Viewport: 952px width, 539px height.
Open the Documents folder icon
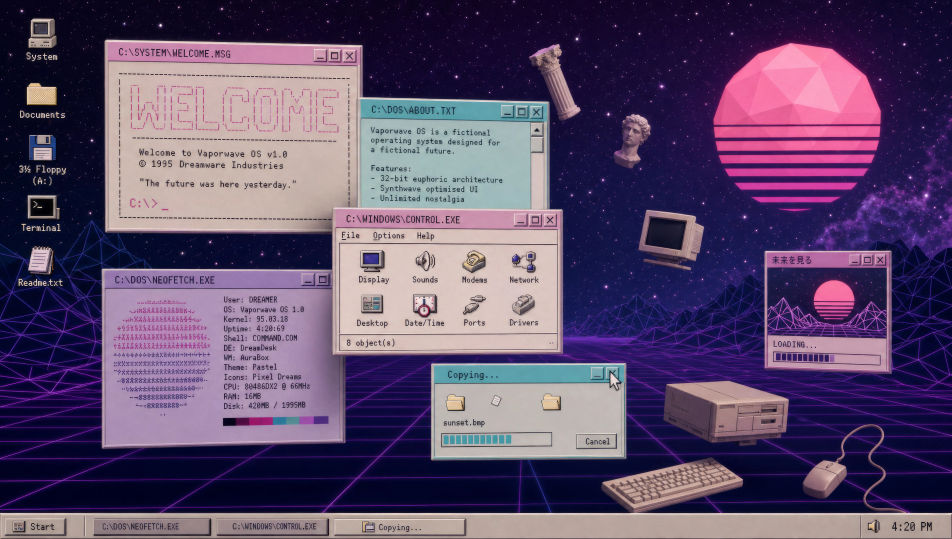click(x=42, y=101)
